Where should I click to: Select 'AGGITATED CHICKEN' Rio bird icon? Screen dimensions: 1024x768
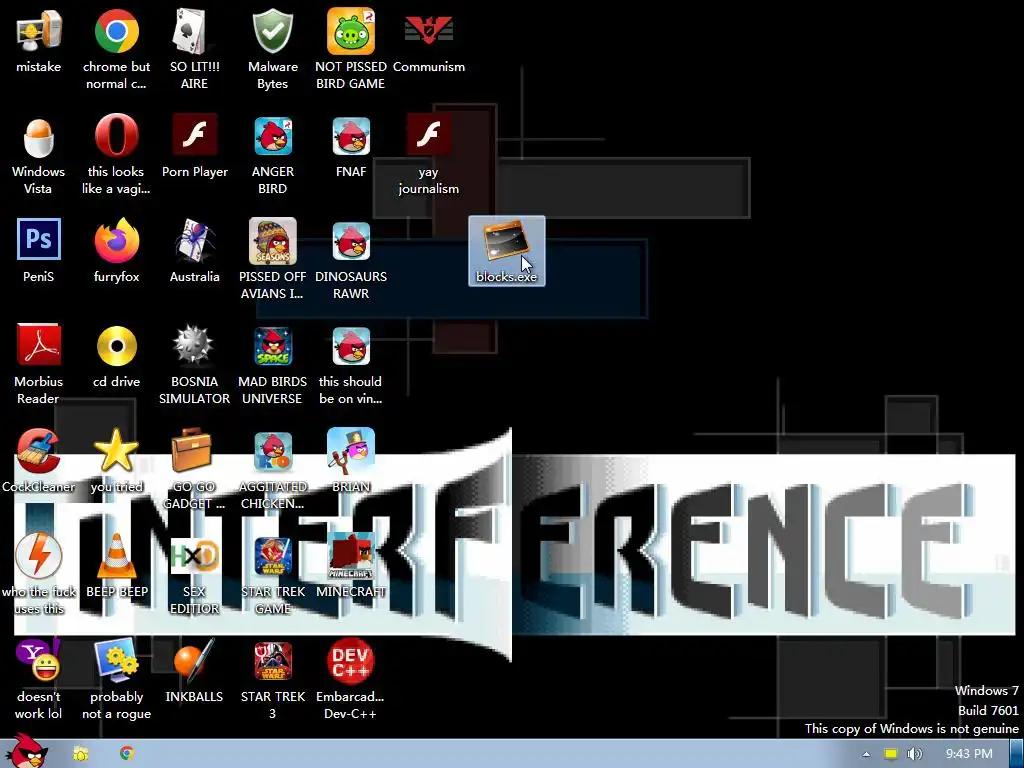coord(272,451)
